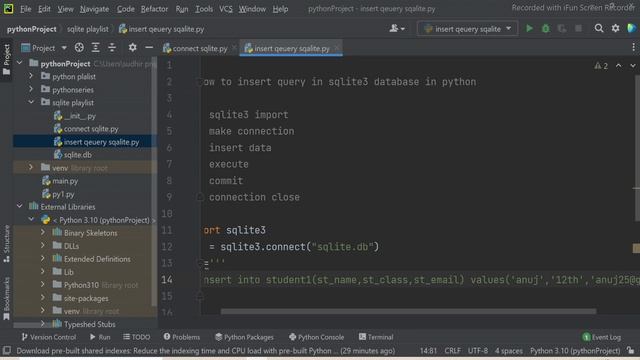Screen dimensions: 640x360
Task: Click the Stop square icon
Action: [578, 29]
